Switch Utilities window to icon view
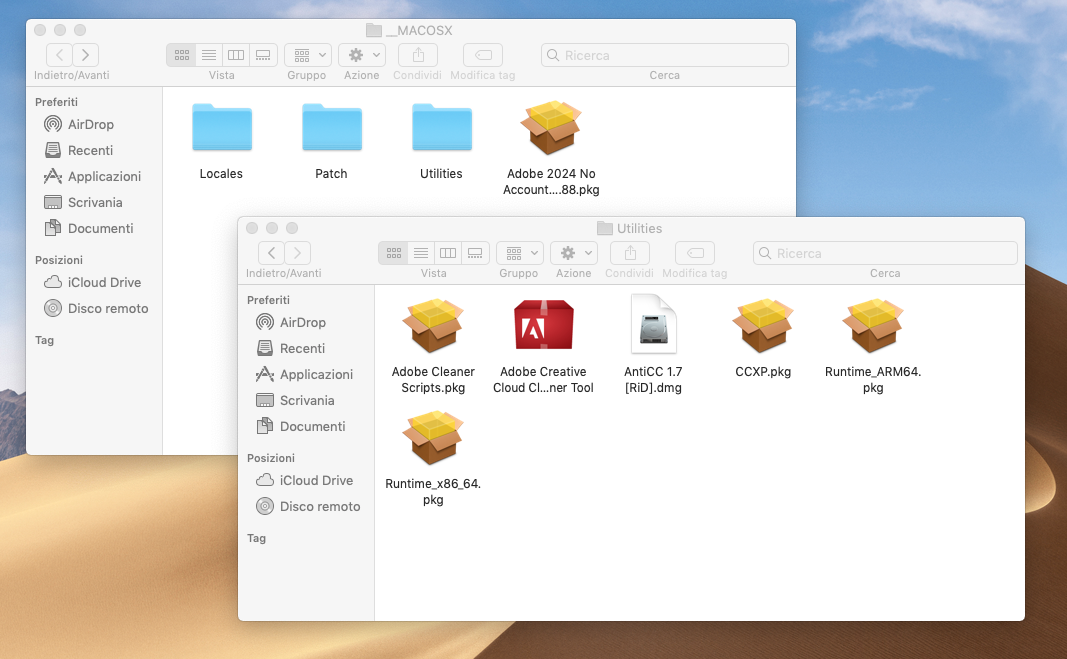Image resolution: width=1067 pixels, height=659 pixels. (393, 253)
